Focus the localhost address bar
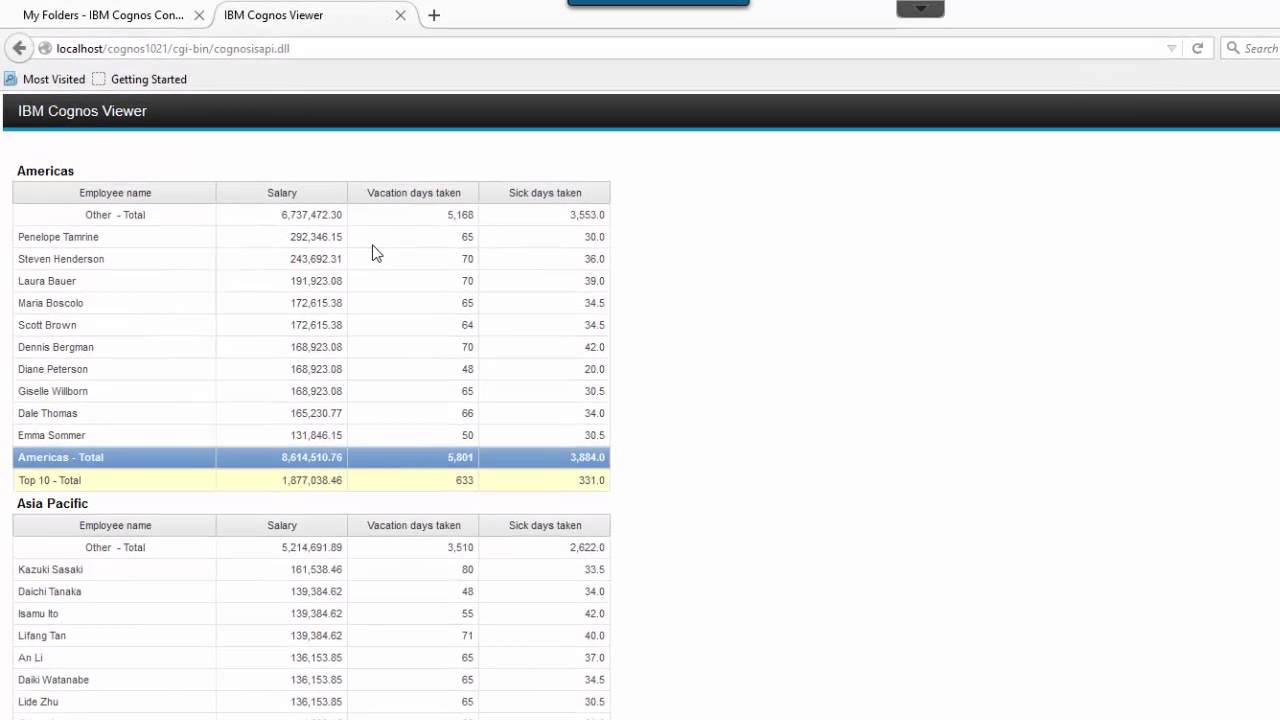The width and height of the screenshot is (1280, 720). tap(600, 48)
